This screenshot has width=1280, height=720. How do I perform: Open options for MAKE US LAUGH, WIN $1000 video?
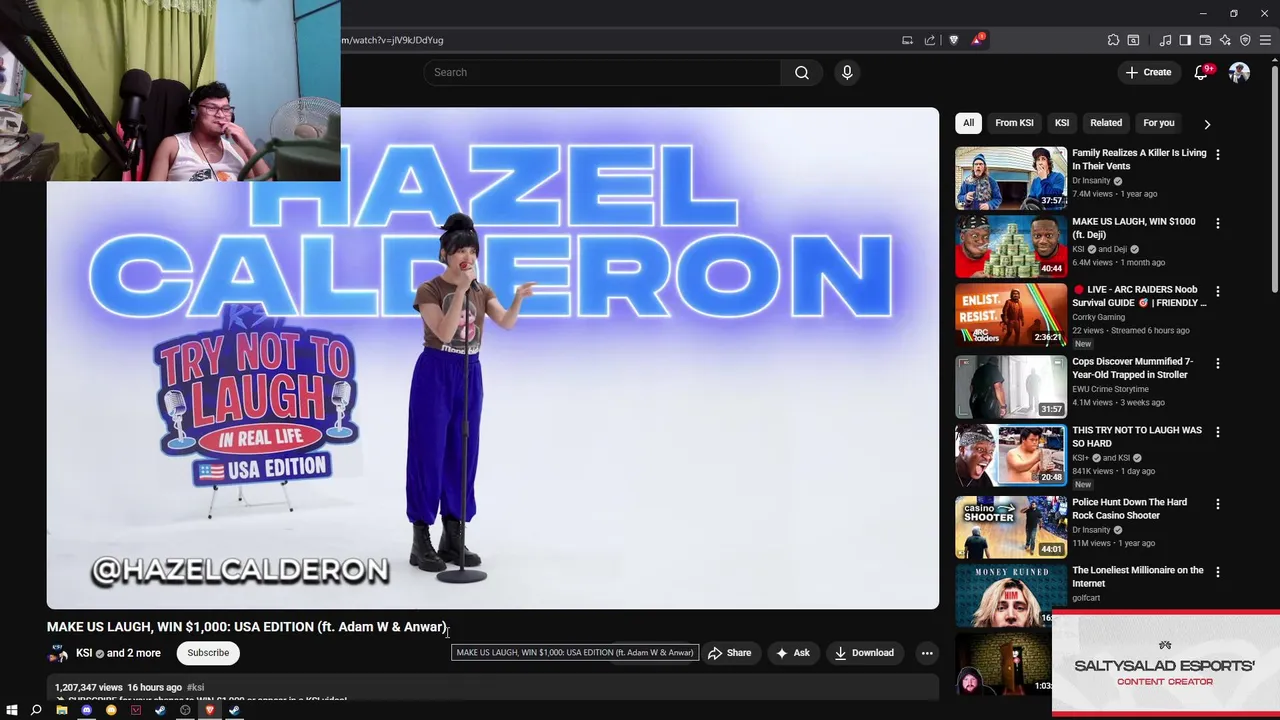pos(1217,223)
